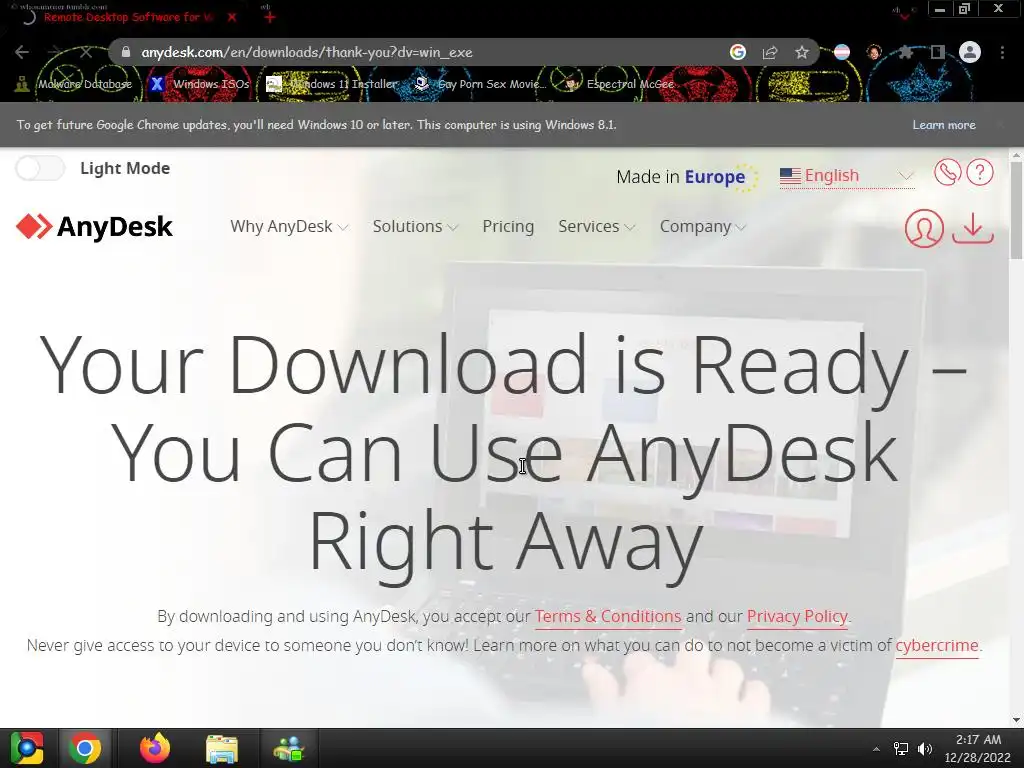
Task: Open a new tab with plus button
Action: tap(270, 18)
